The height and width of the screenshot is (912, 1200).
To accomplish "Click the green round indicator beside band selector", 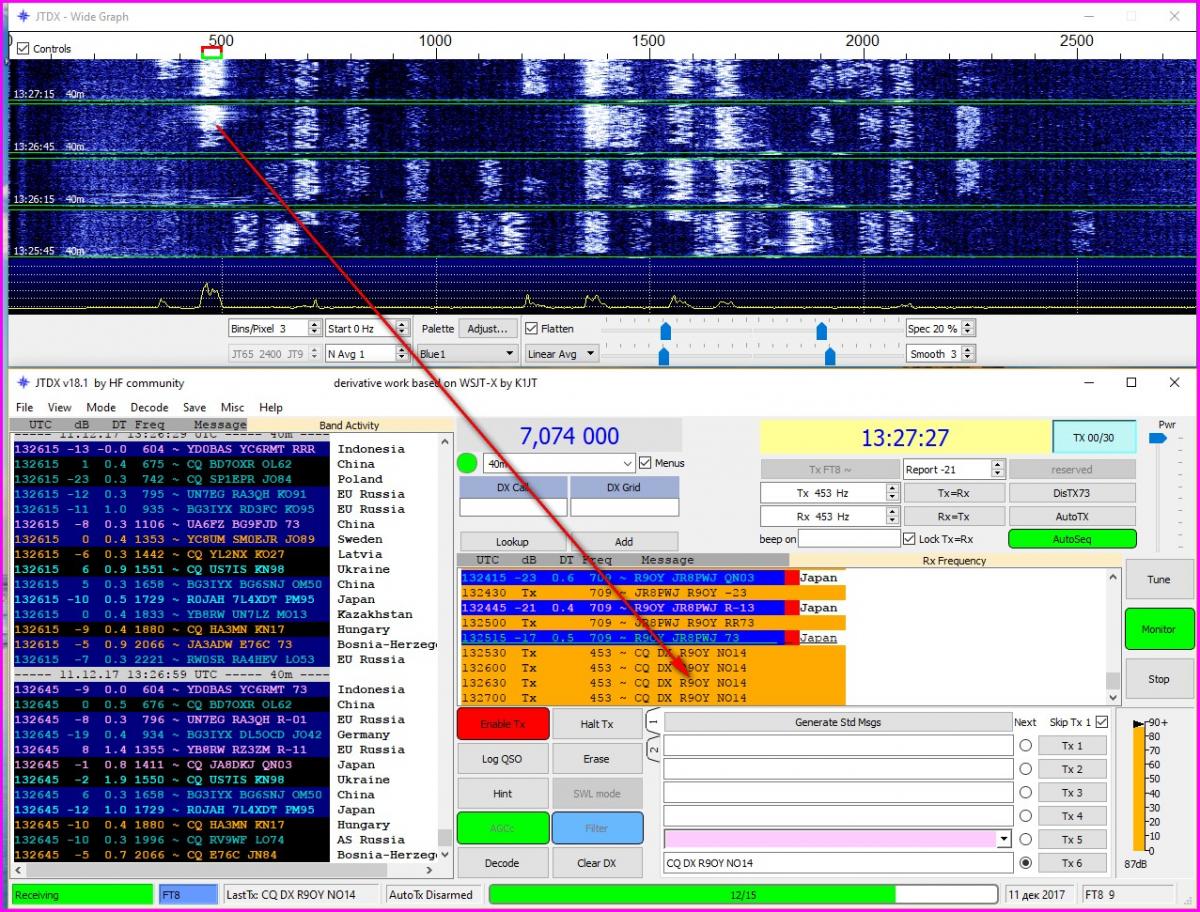I will (x=466, y=463).
